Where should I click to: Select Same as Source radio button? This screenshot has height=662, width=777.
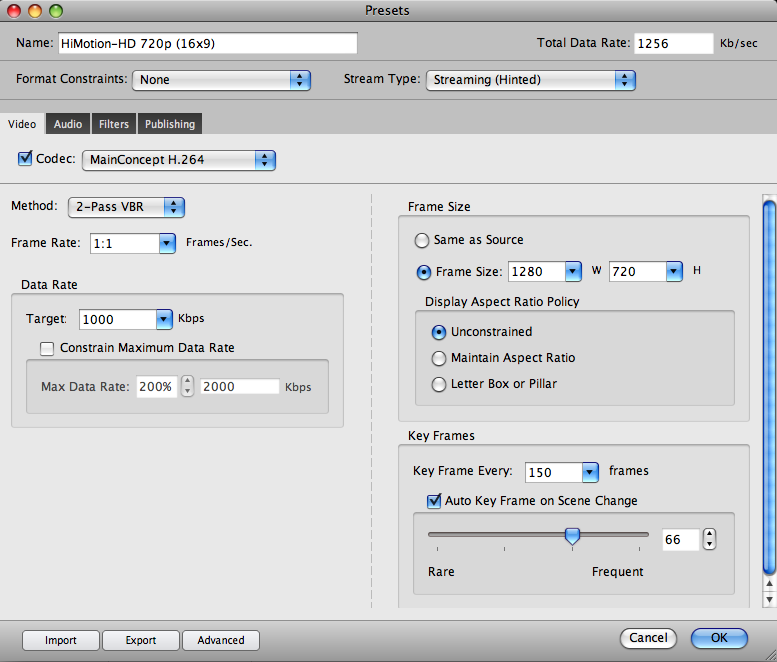[x=422, y=240]
